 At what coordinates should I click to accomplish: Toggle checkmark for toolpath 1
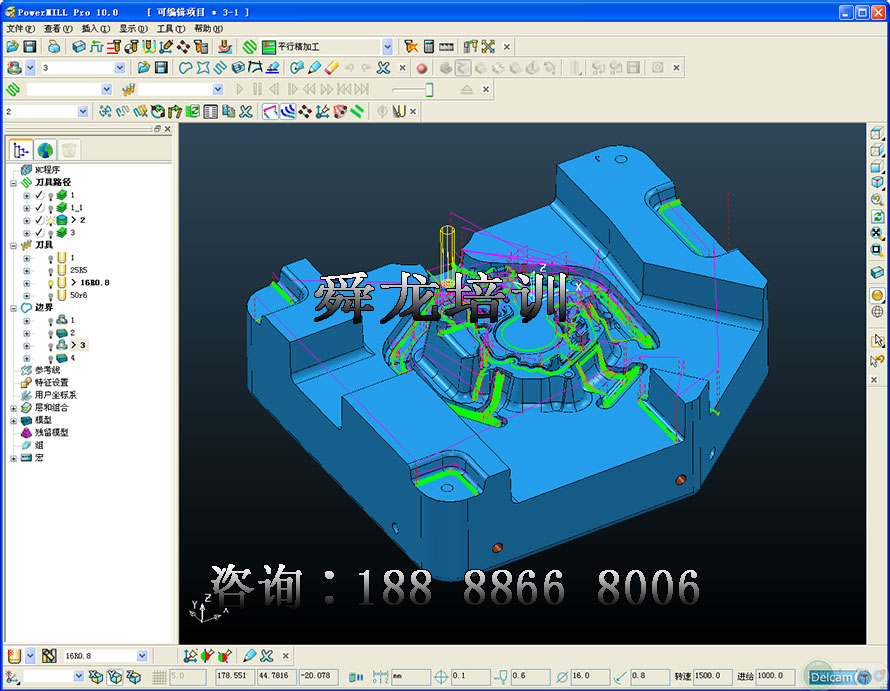tap(39, 195)
